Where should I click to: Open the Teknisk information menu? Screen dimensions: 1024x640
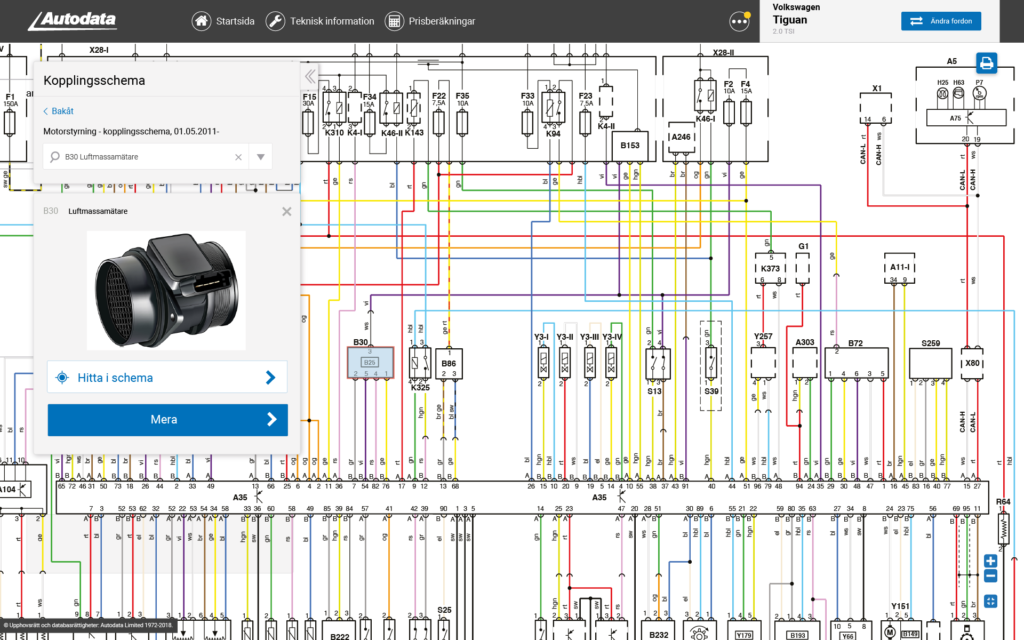coord(320,21)
